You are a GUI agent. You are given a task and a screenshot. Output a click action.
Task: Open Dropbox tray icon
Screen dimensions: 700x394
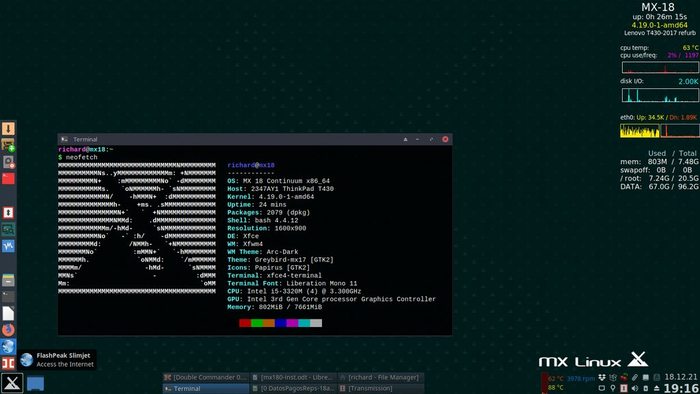click(602, 377)
